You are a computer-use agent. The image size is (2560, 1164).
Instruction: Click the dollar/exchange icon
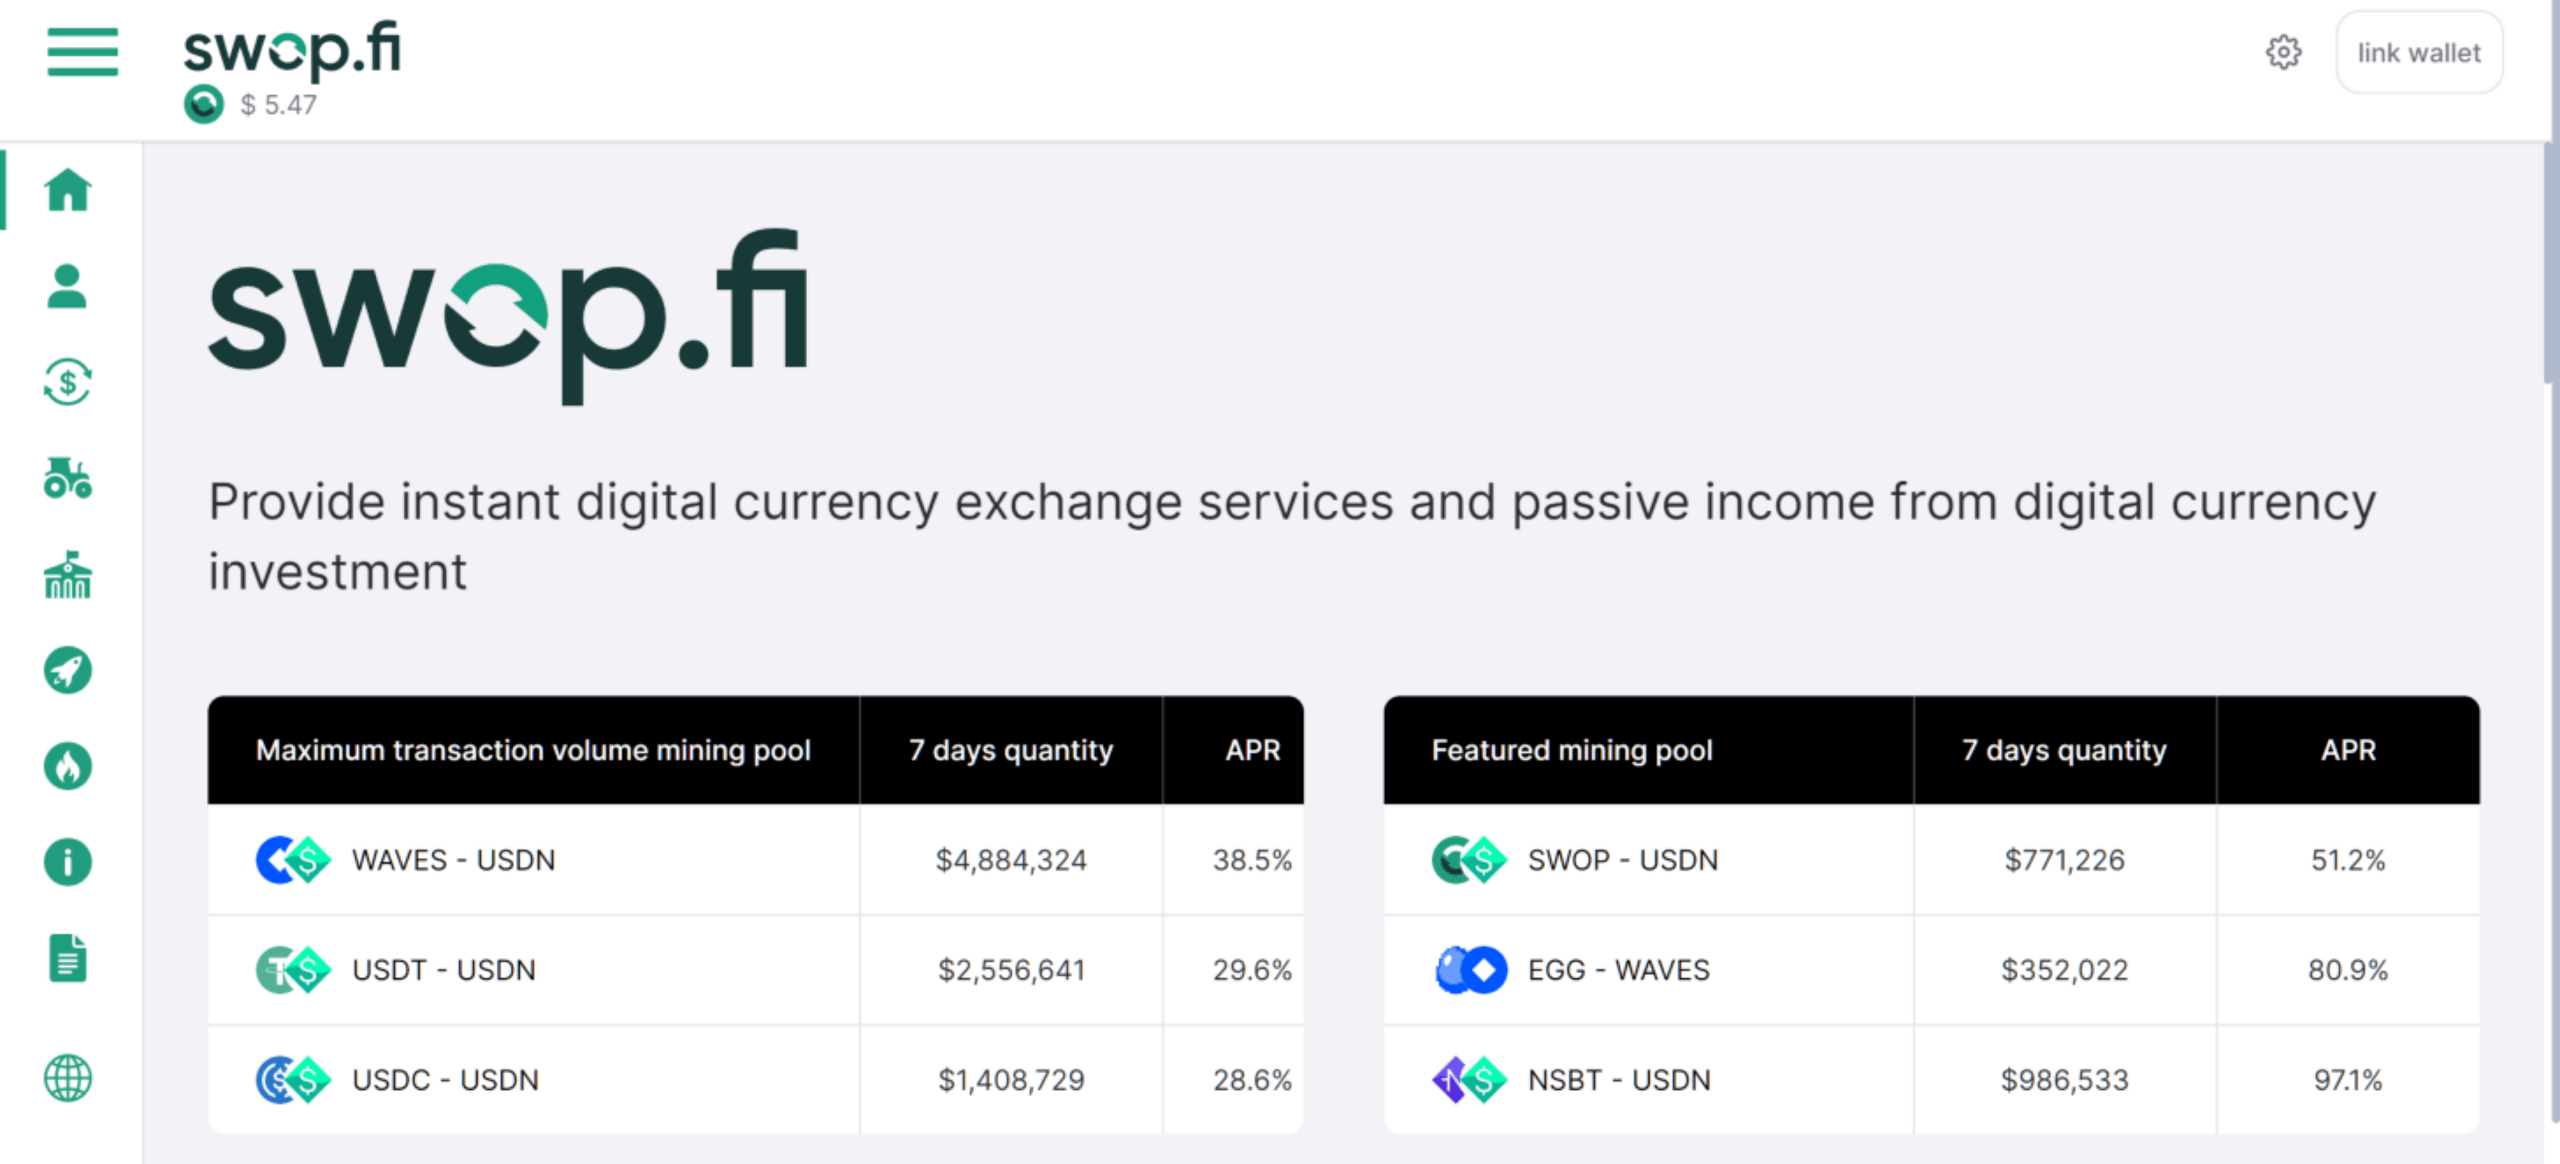[x=65, y=382]
